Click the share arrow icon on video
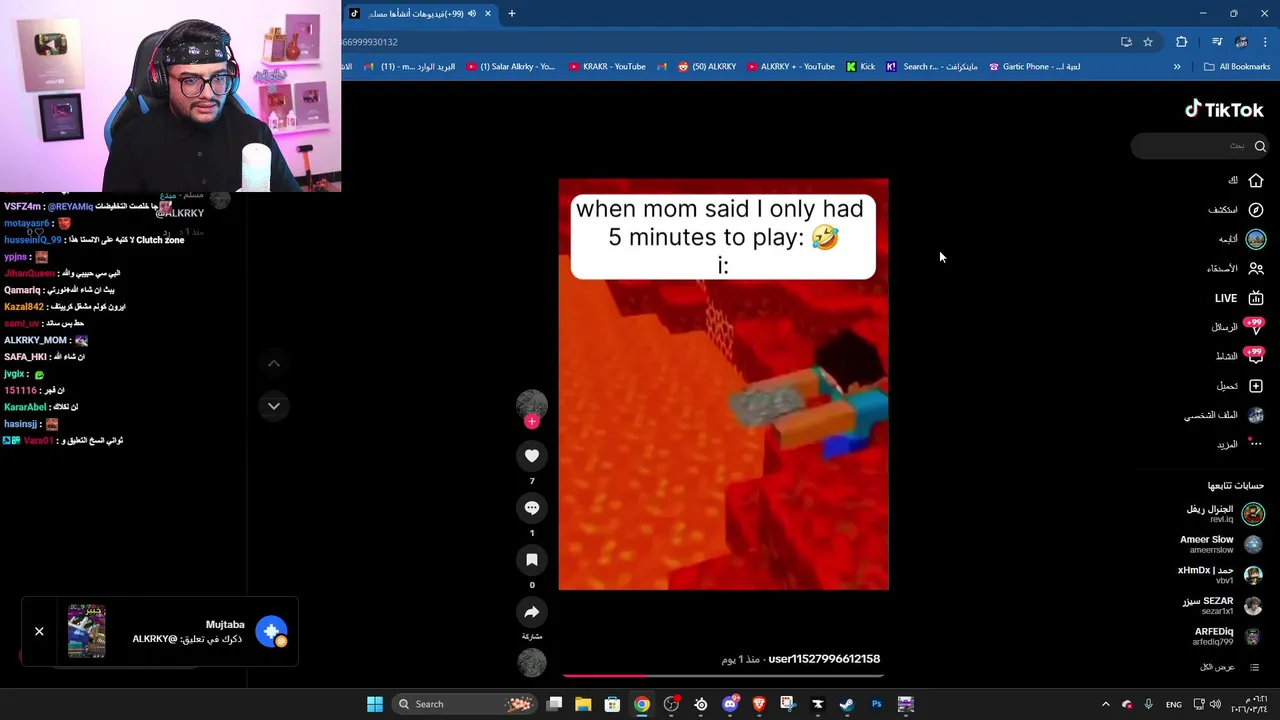1280x720 pixels. click(532, 612)
